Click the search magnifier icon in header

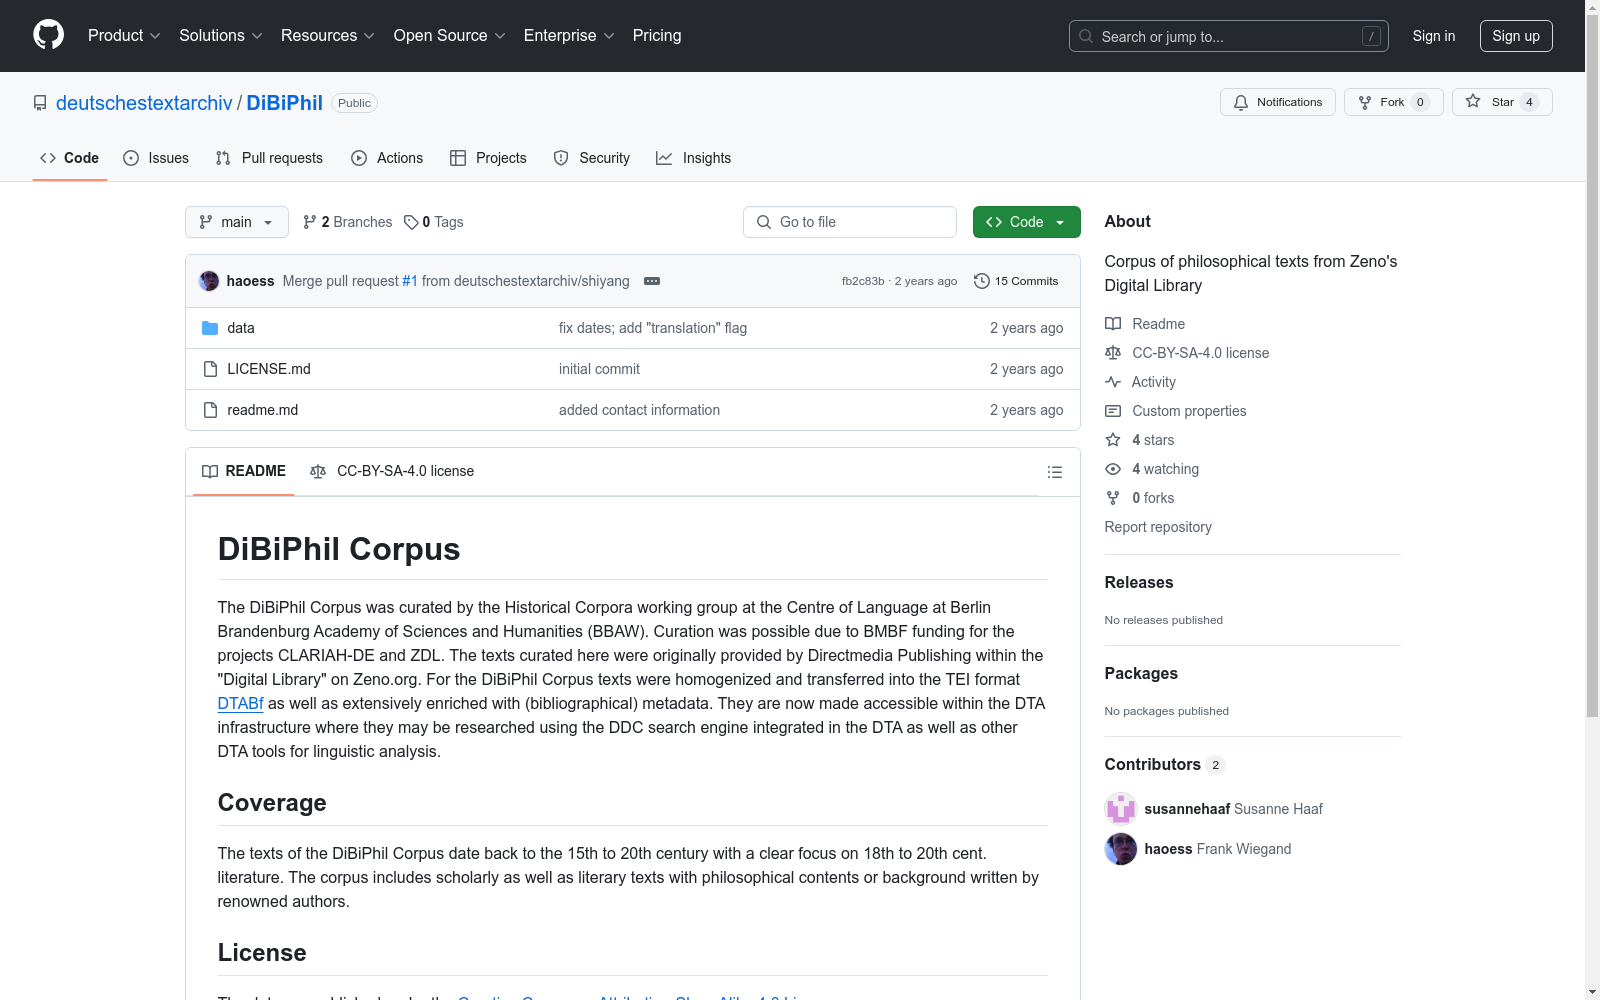pyautogui.click(x=1086, y=36)
